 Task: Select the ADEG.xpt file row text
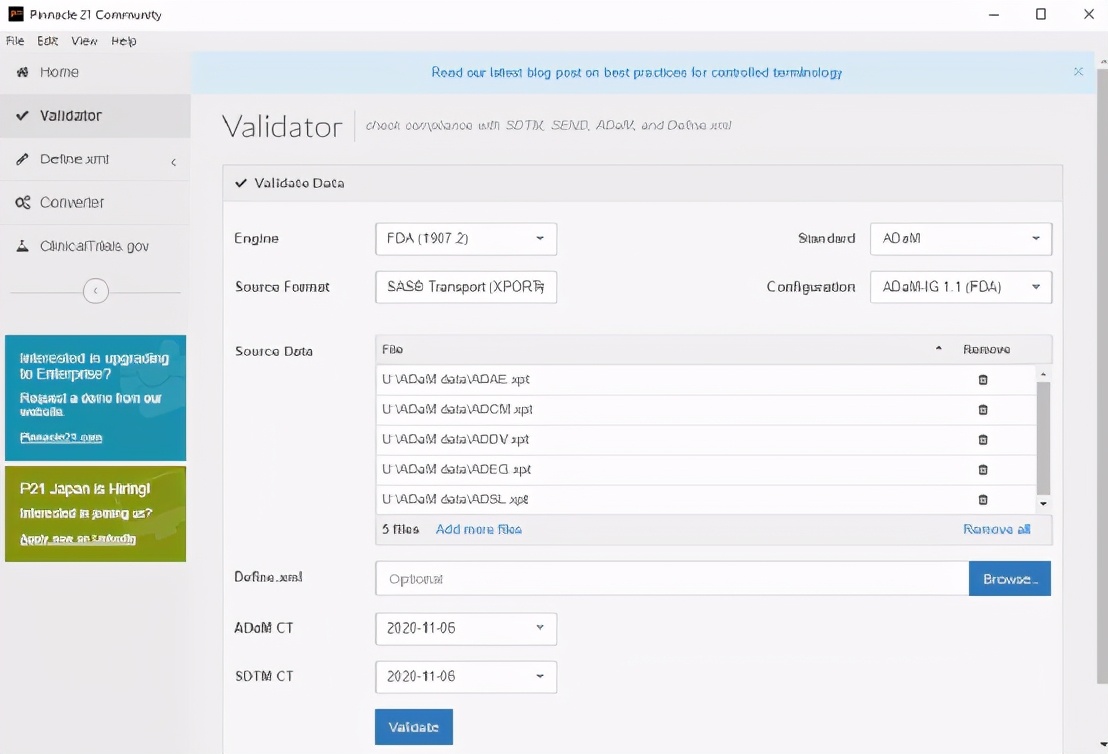456,470
